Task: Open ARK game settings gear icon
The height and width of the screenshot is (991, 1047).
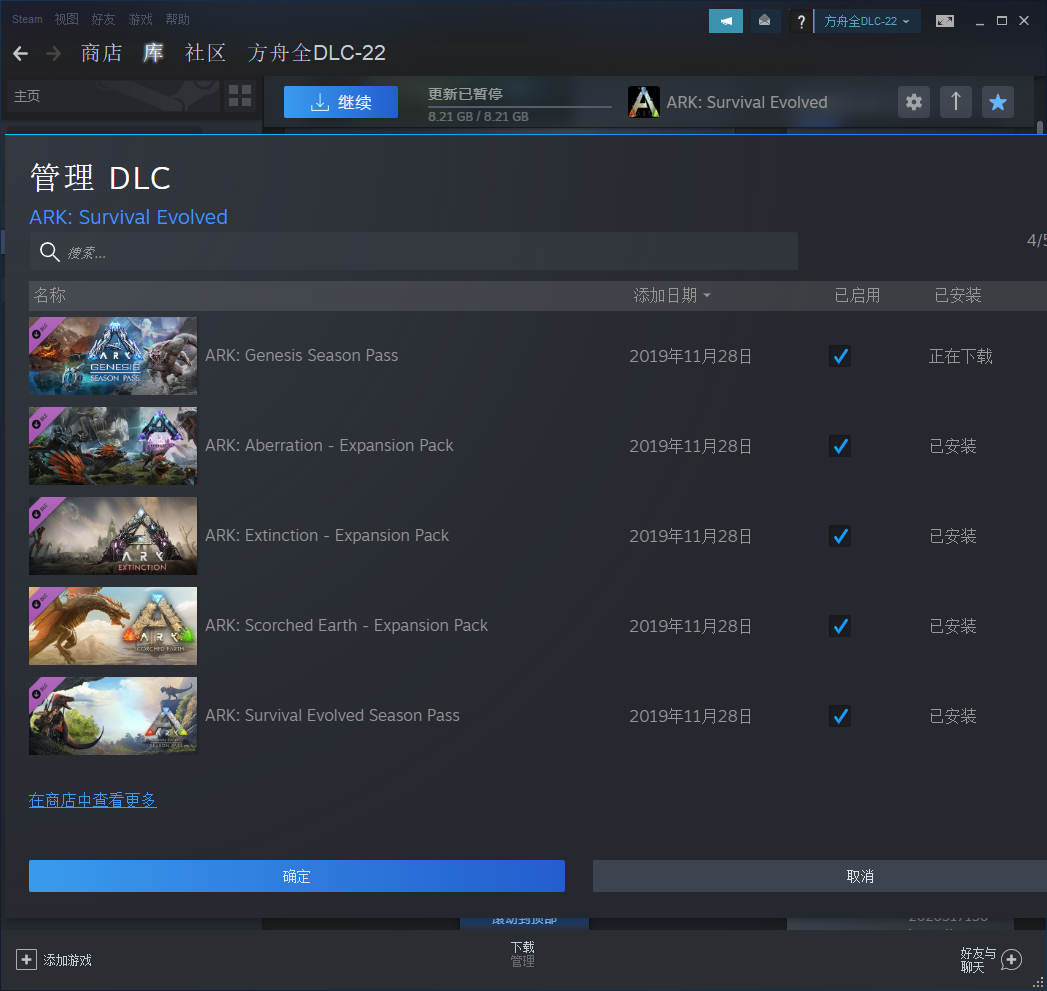Action: coord(913,102)
